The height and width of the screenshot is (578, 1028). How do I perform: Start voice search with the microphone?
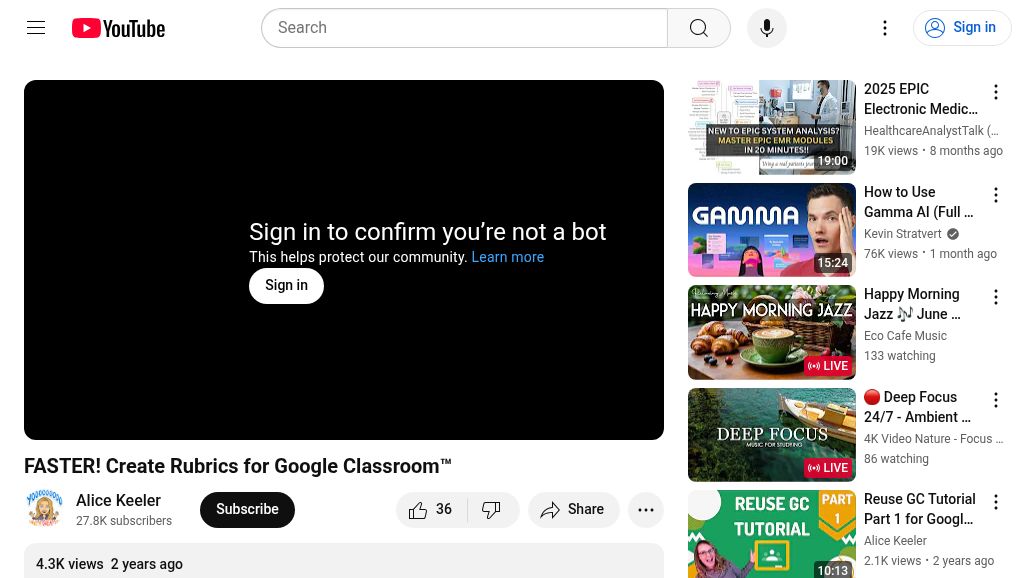coord(766,28)
